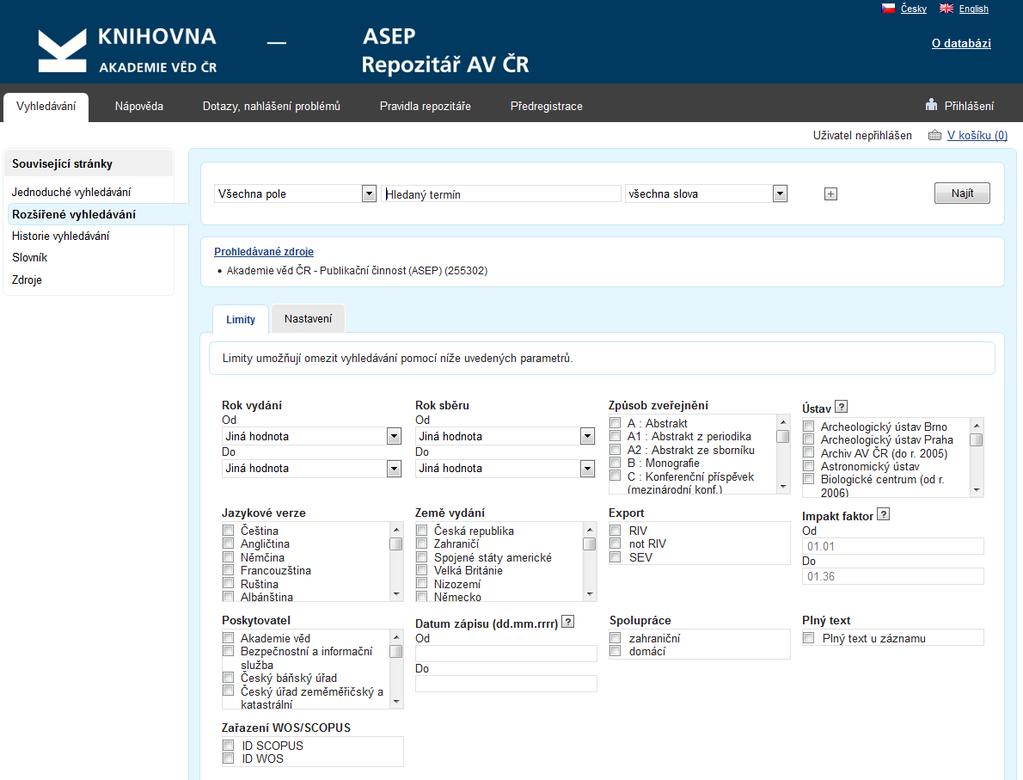Tick the RIV export checkbox
The height and width of the screenshot is (780, 1023).
pyautogui.click(x=615, y=530)
